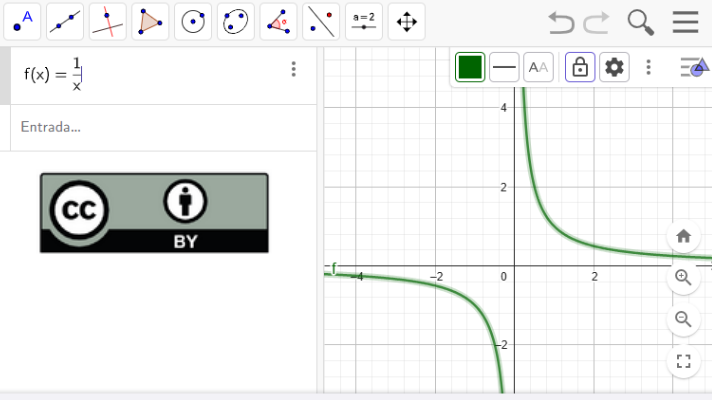Screen dimensions: 727x403
Task: Choose the Perpendicular Line tool
Action: click(108, 21)
